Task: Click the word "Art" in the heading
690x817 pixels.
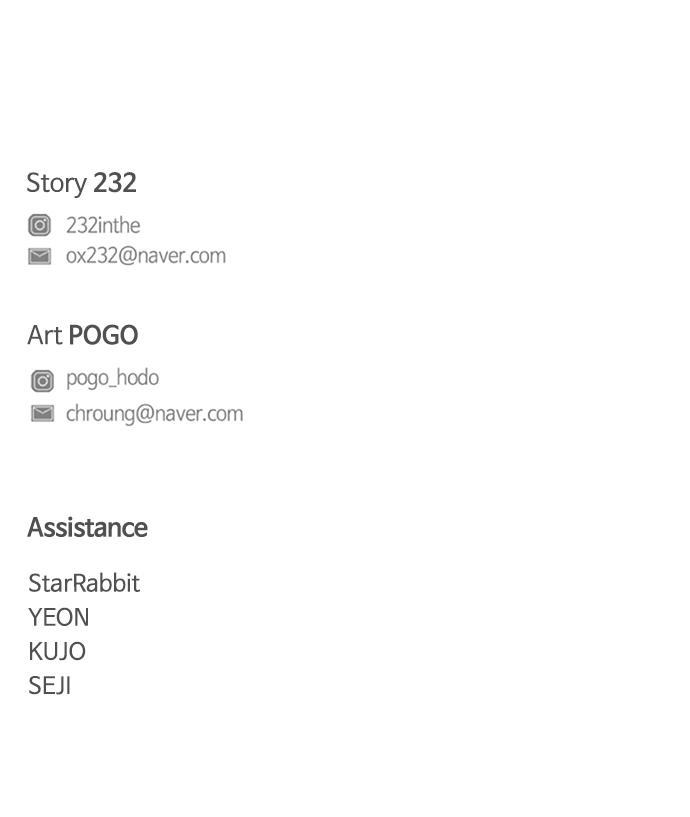Action: coord(44,336)
